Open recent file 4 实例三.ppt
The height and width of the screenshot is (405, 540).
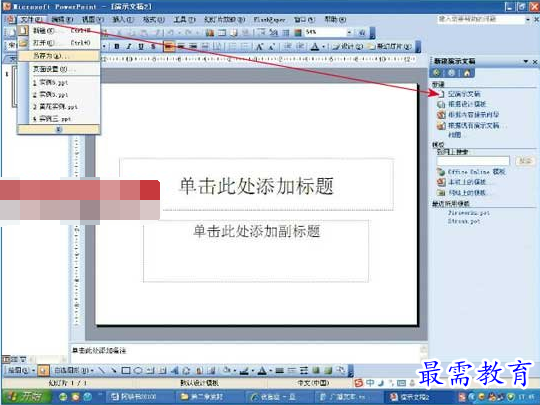pyautogui.click(x=59, y=119)
